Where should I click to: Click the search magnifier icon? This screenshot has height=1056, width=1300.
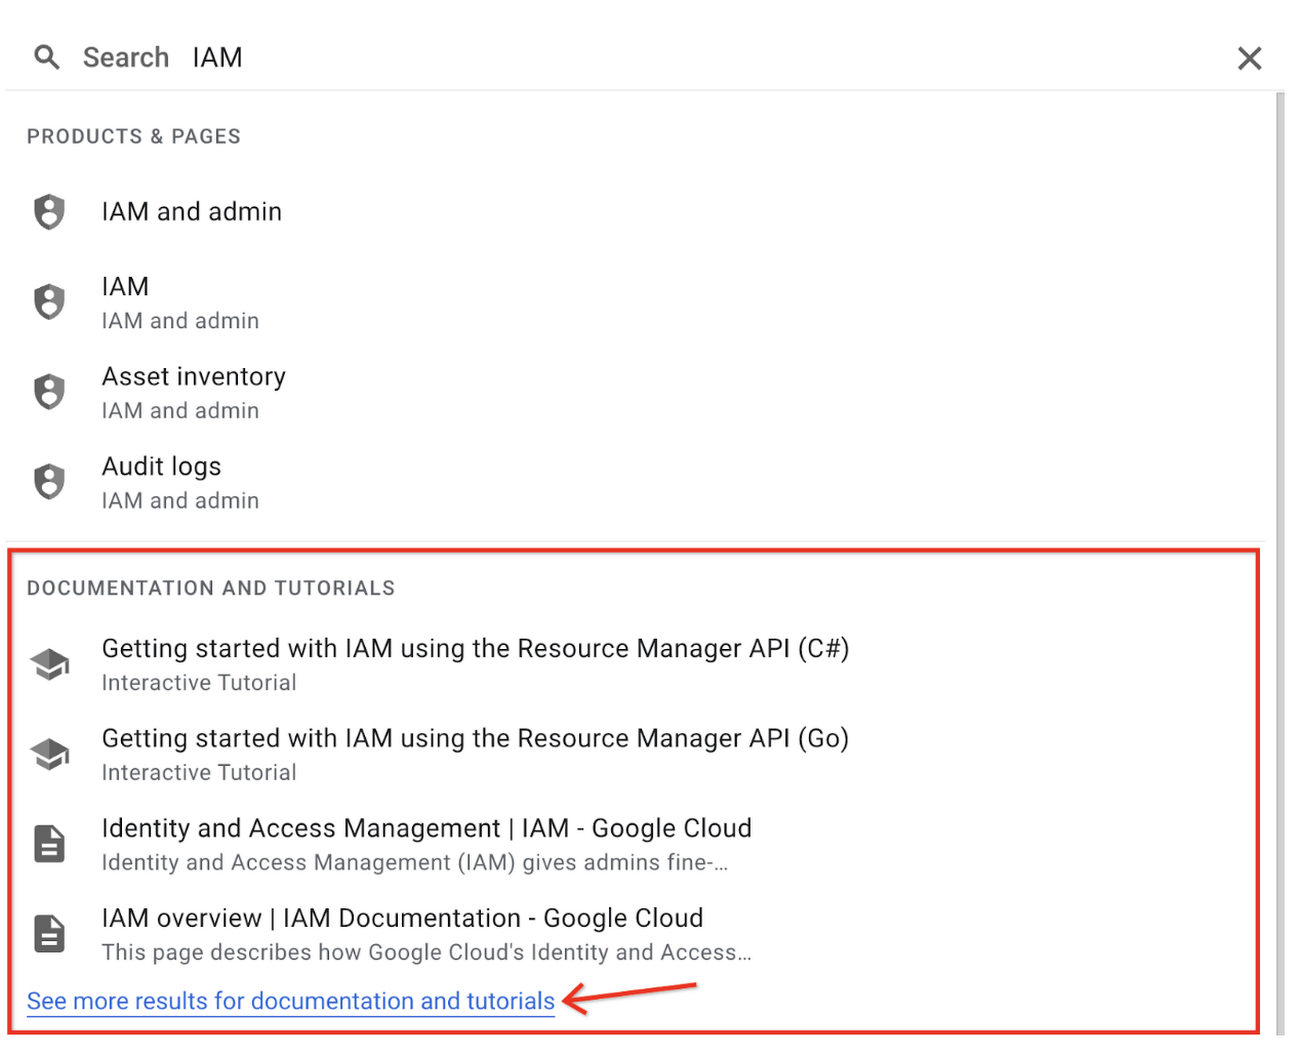pyautogui.click(x=46, y=57)
